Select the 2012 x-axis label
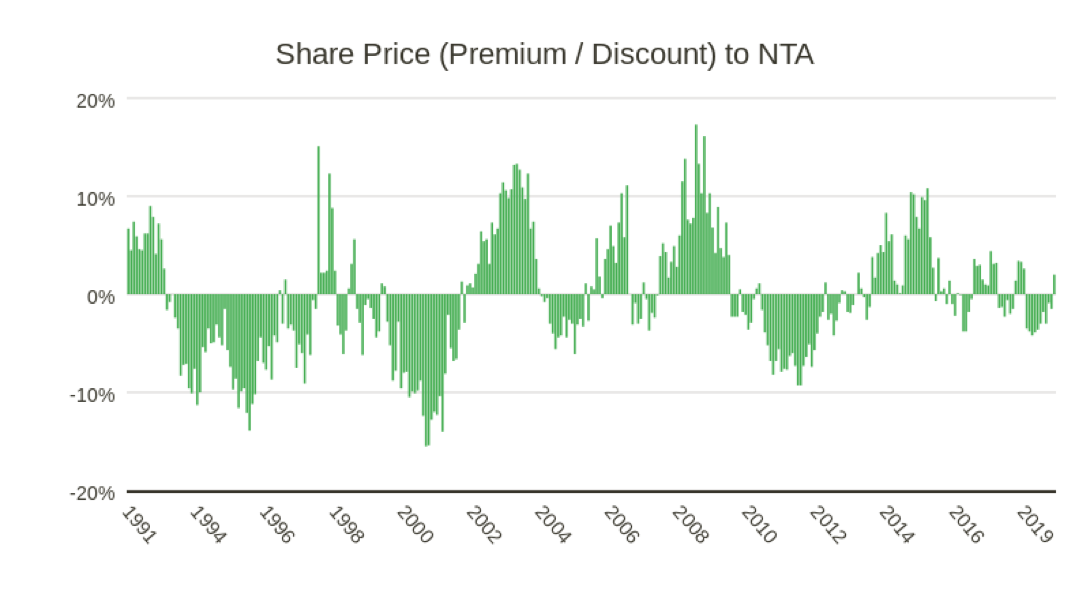 pyautogui.click(x=828, y=525)
